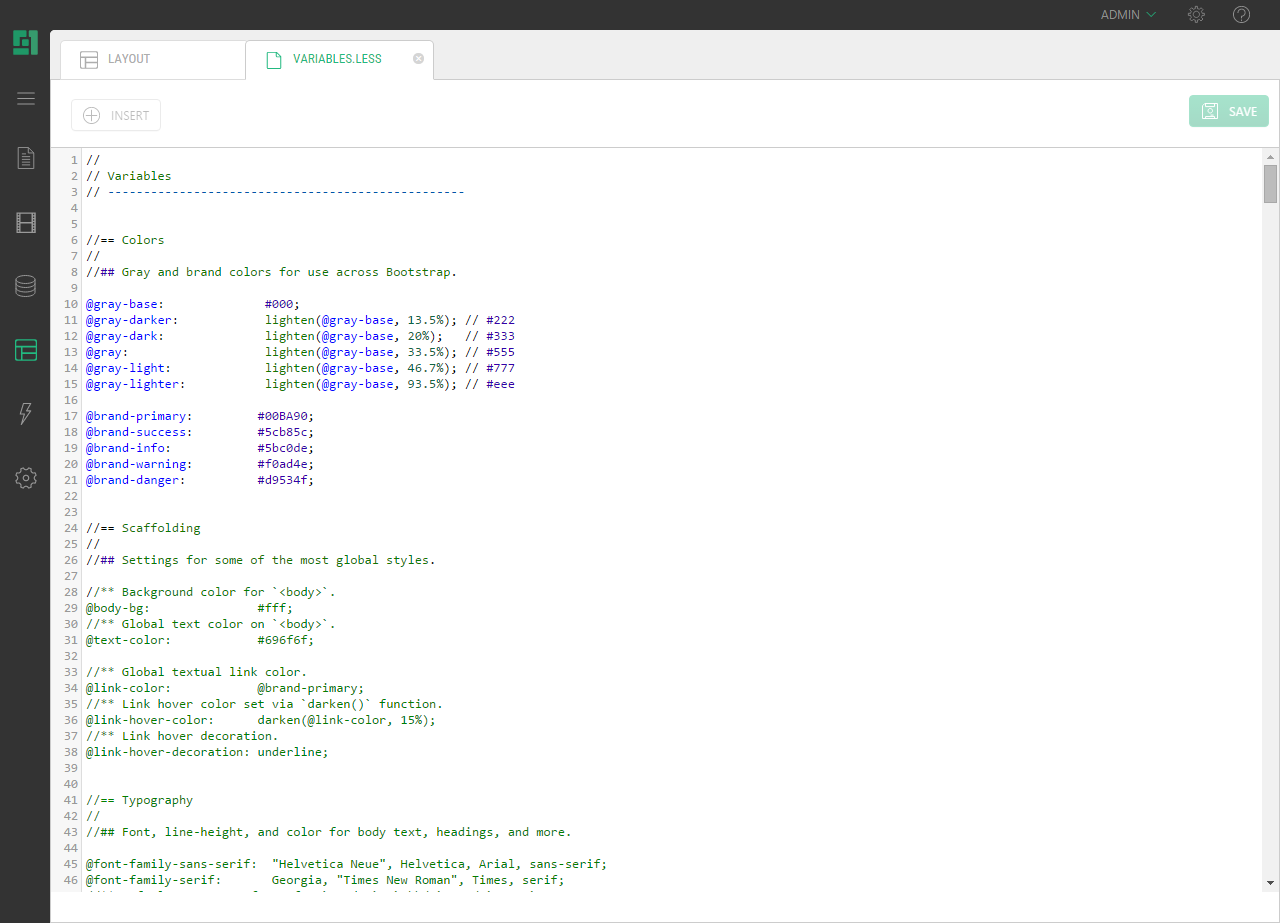Select the document page icon in sidebar
This screenshot has height=923, width=1280.
pos(25,158)
